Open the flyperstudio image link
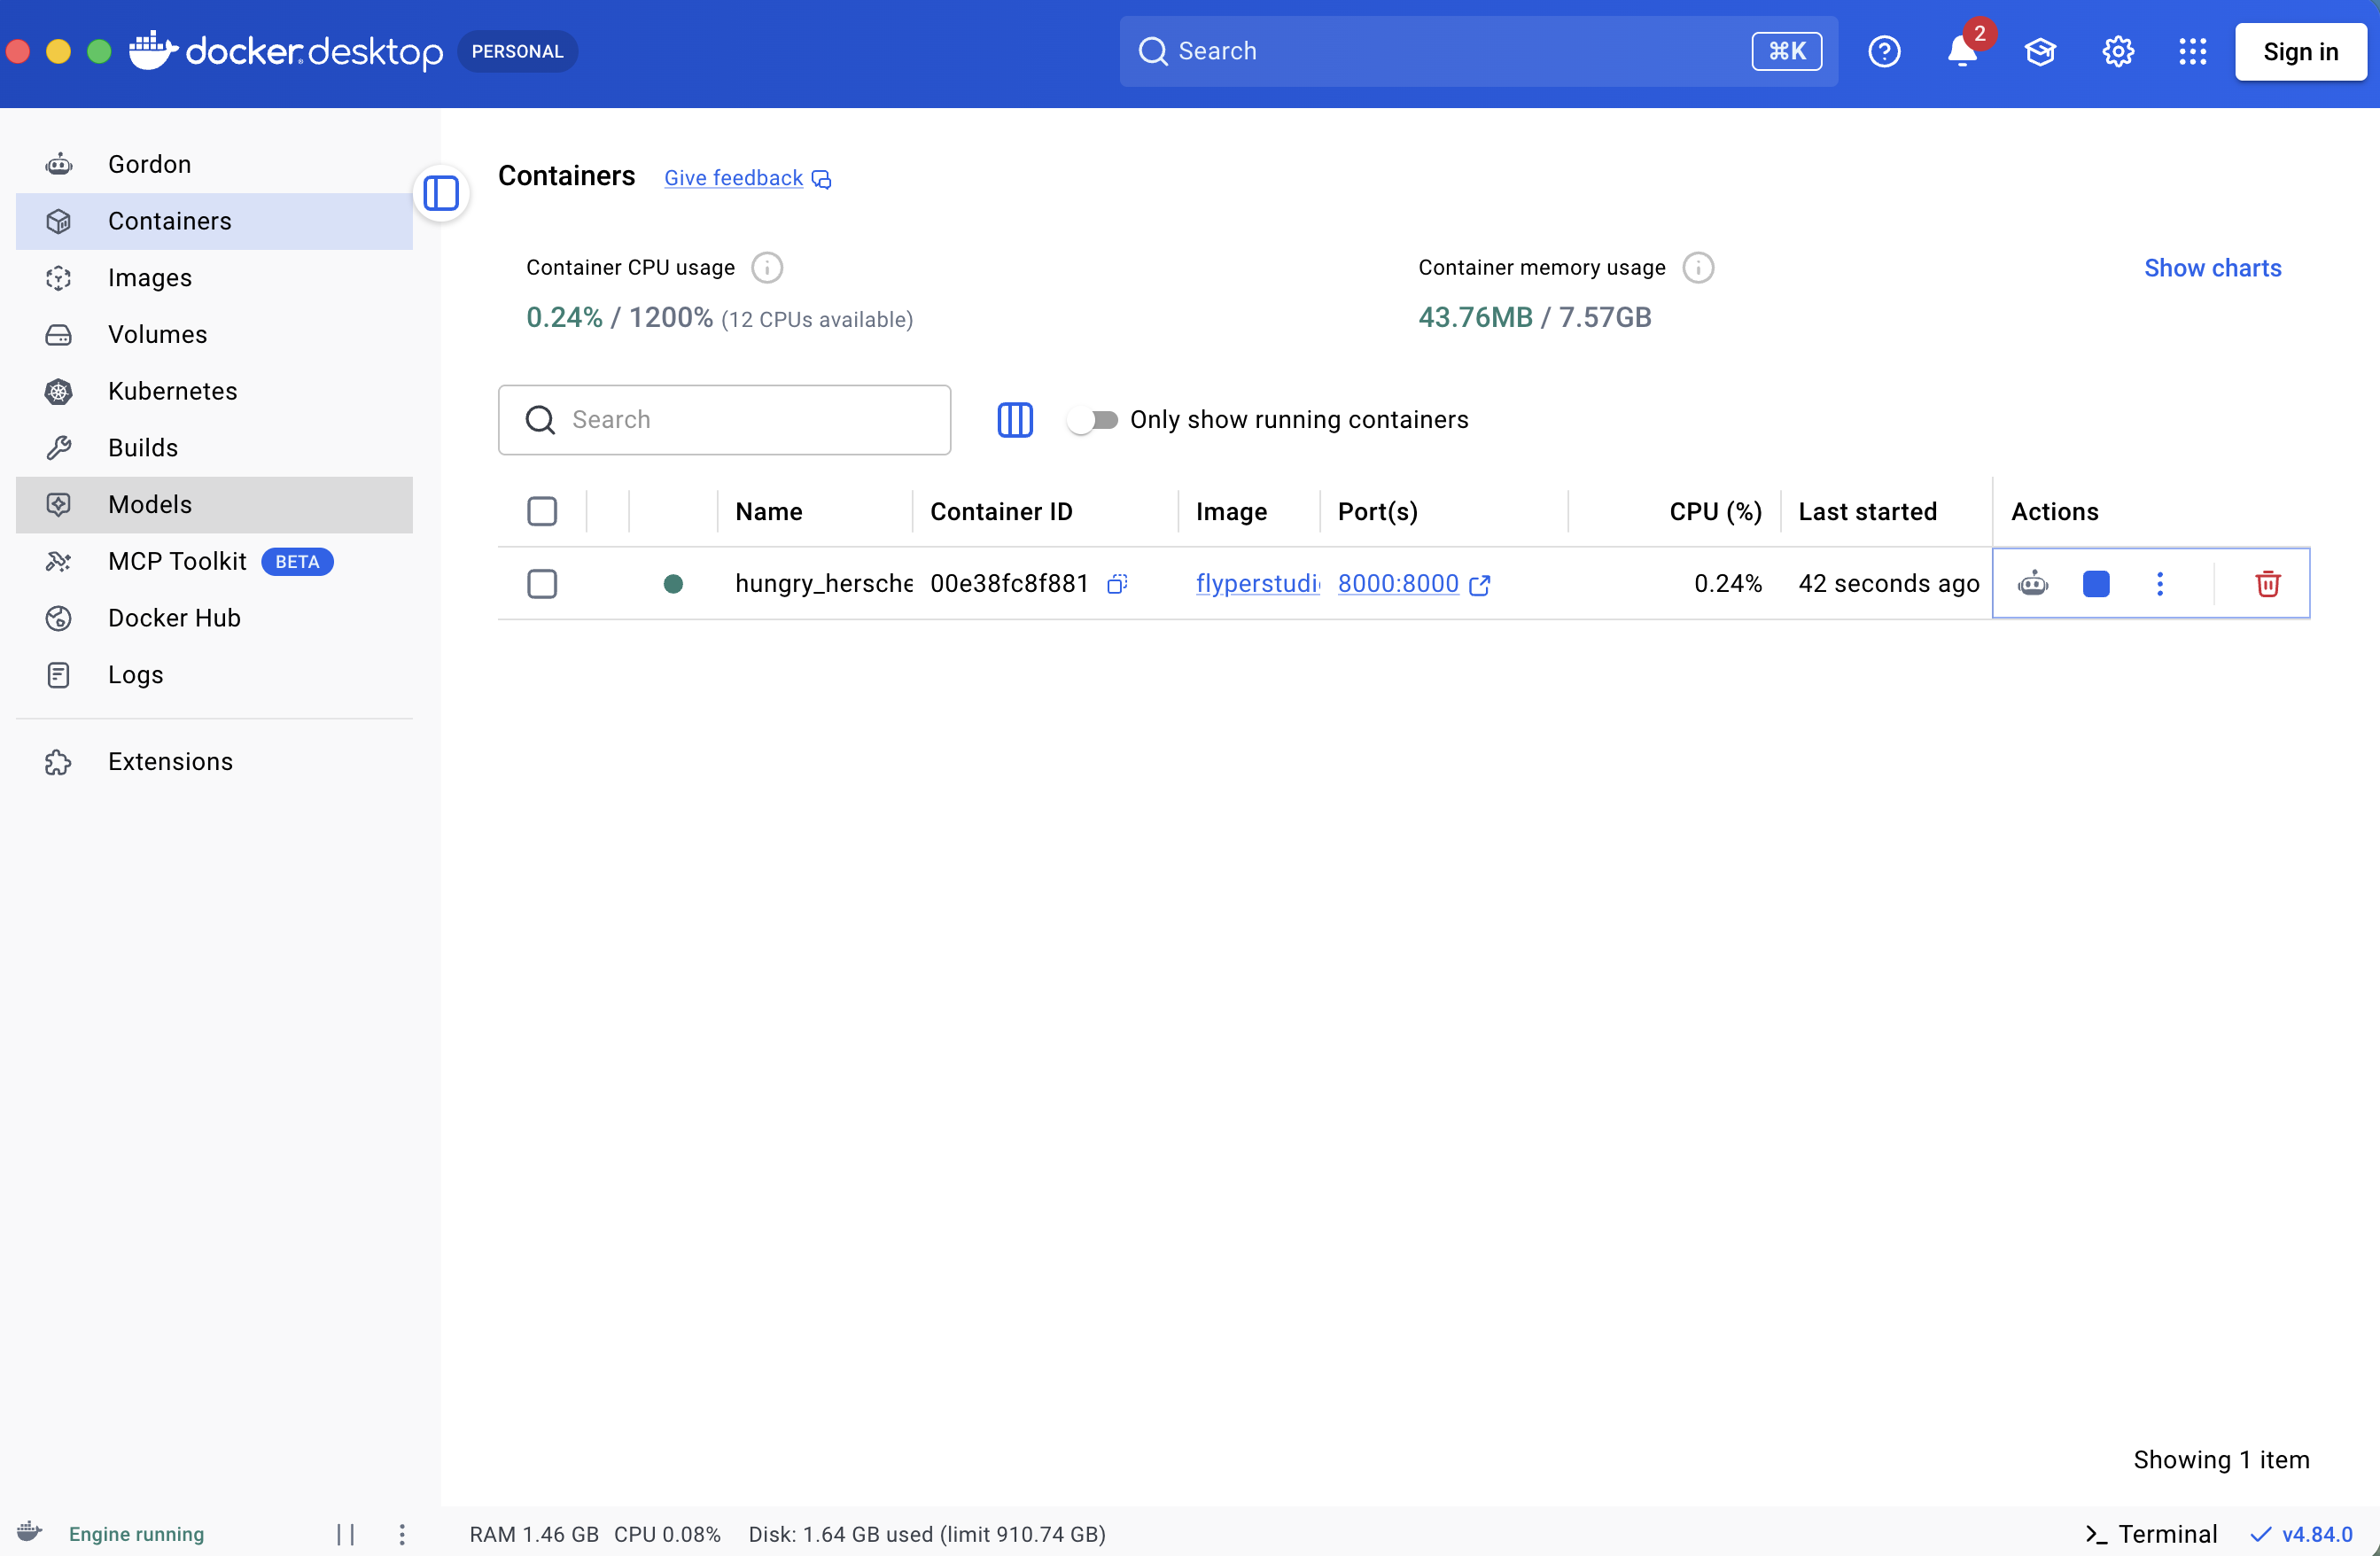 1257,584
